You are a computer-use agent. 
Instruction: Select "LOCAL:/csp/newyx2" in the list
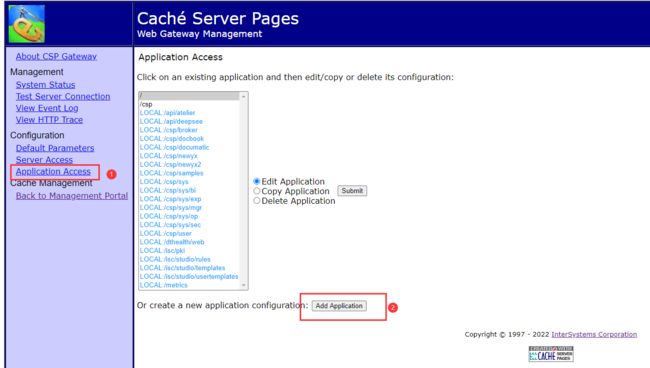coord(189,165)
